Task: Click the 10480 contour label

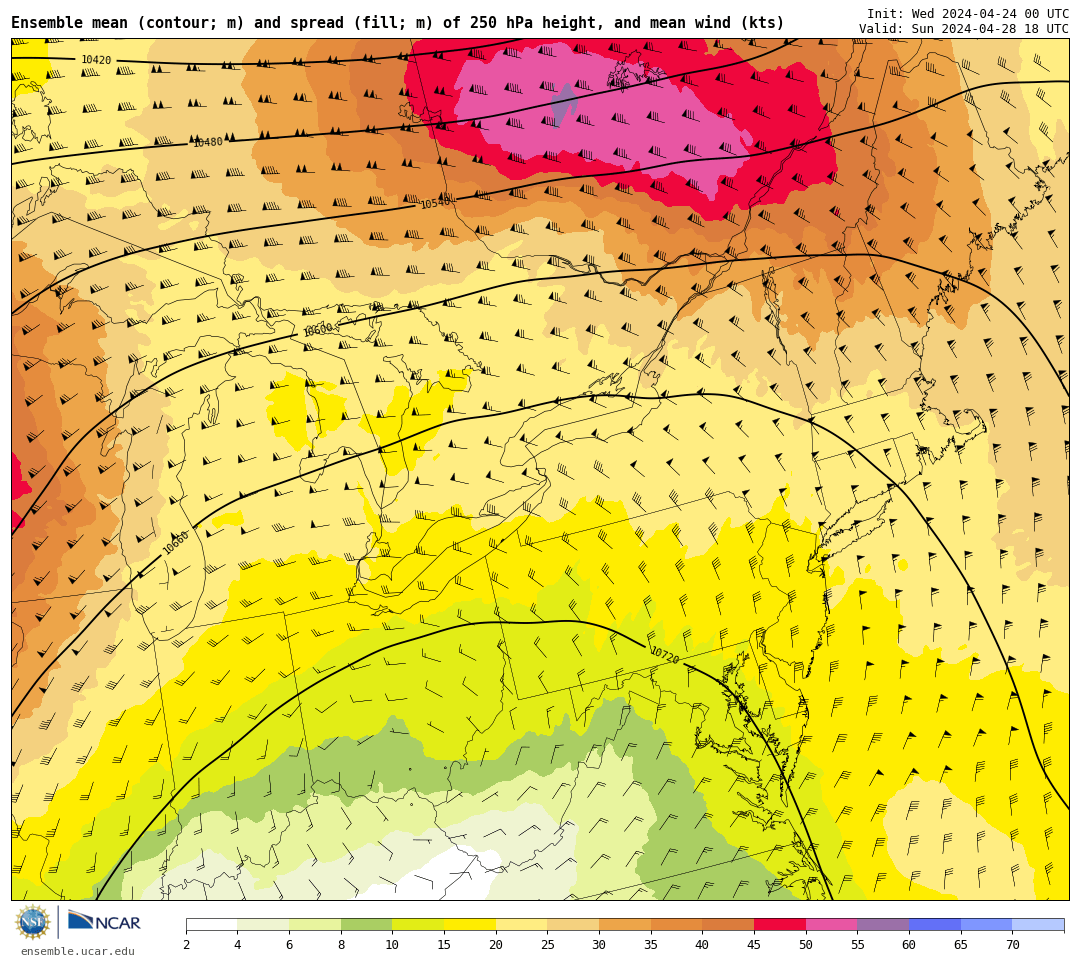Action: pos(207,142)
